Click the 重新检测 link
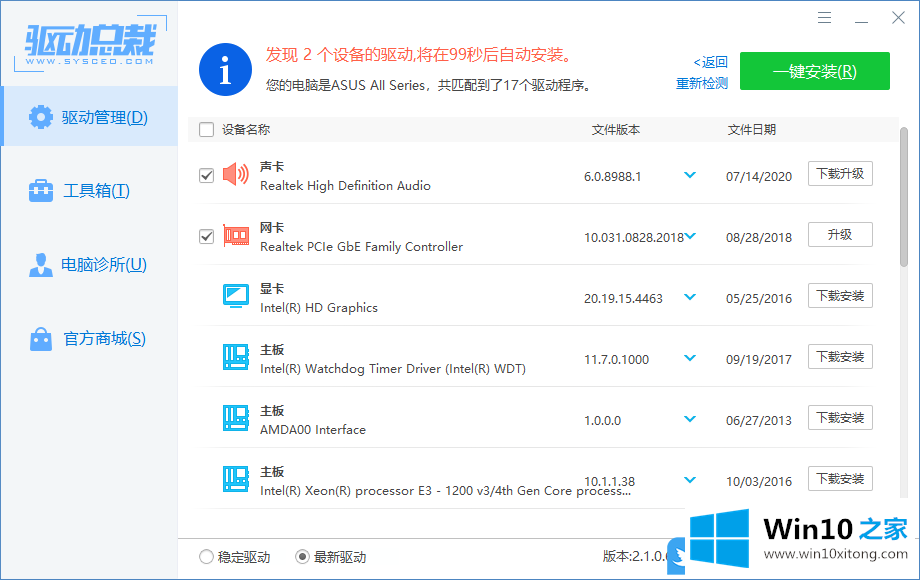The height and width of the screenshot is (580, 920). click(702, 83)
